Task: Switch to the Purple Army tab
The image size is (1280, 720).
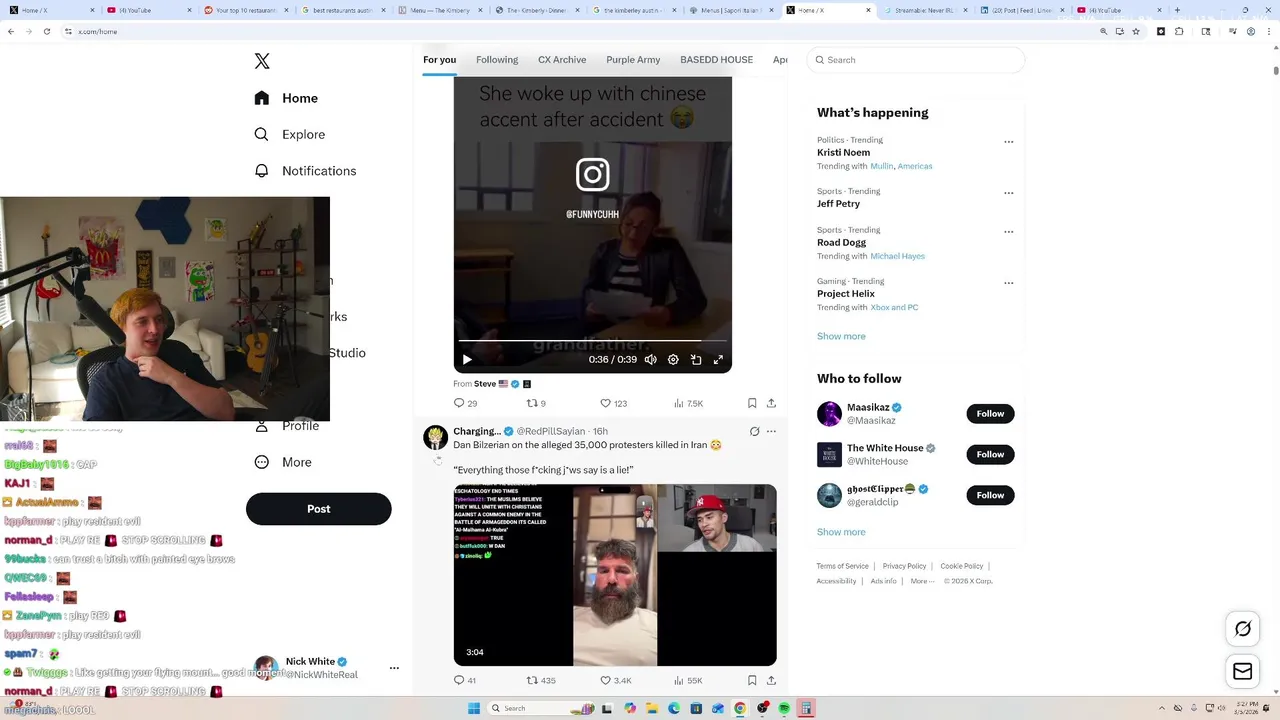Action: coord(633,60)
